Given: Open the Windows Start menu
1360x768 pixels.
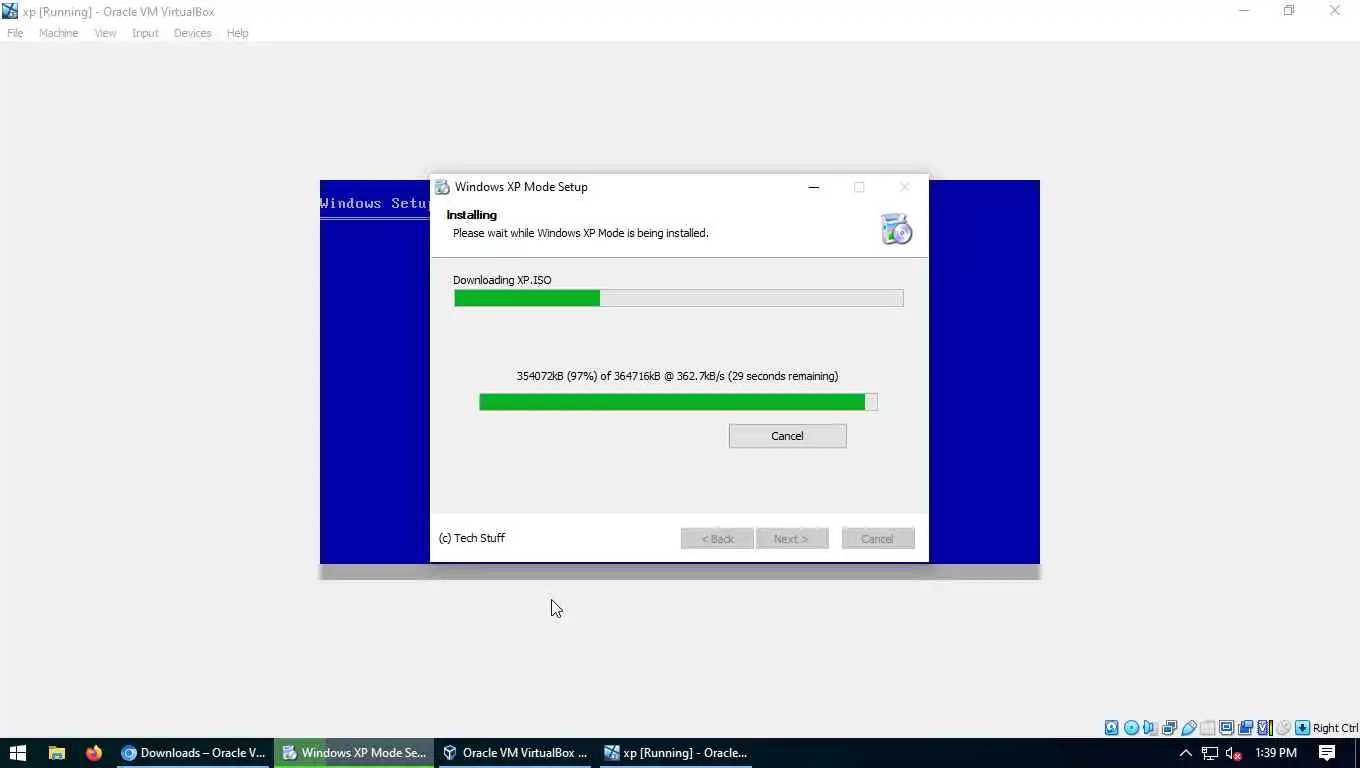Looking at the screenshot, I should [17, 753].
